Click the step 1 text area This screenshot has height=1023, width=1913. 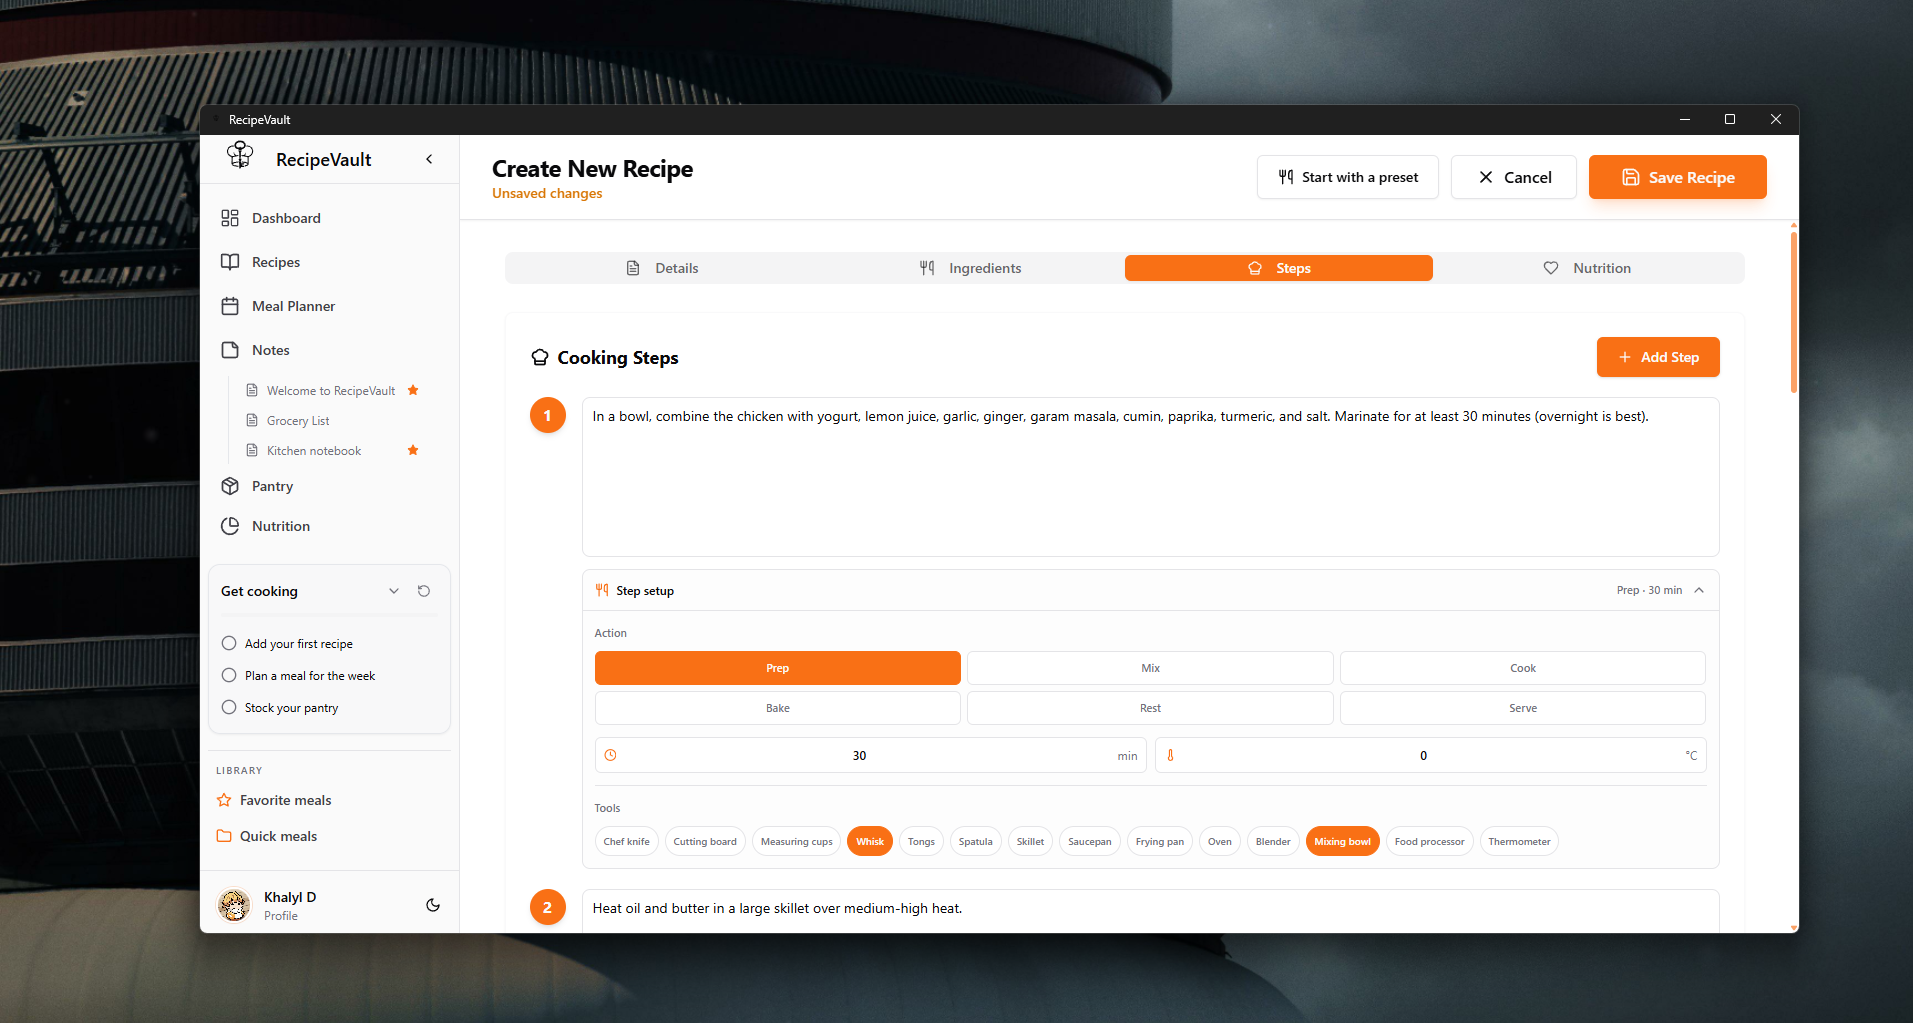tap(1150, 477)
